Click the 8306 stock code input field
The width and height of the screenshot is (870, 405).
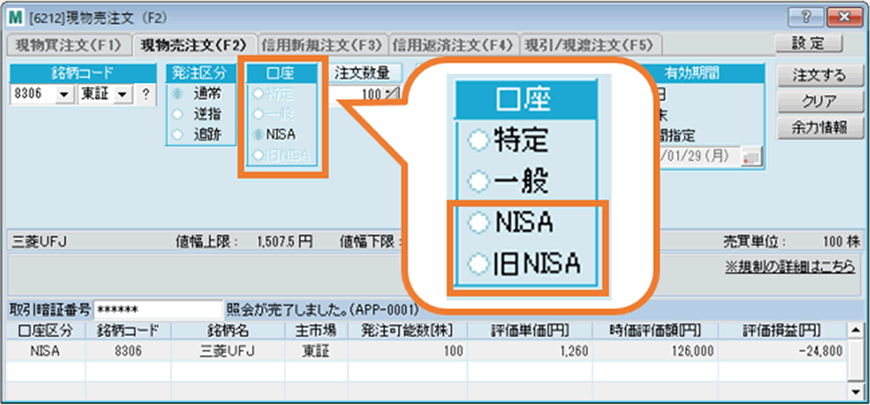(34, 94)
